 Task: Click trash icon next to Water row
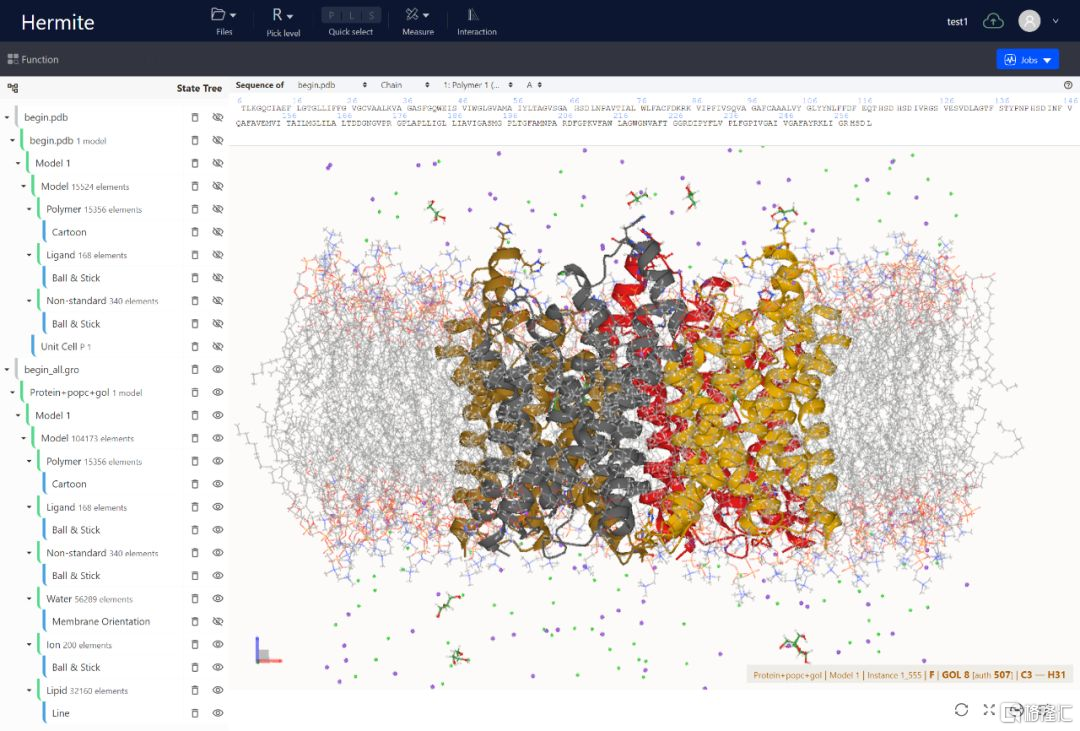pyautogui.click(x=195, y=599)
